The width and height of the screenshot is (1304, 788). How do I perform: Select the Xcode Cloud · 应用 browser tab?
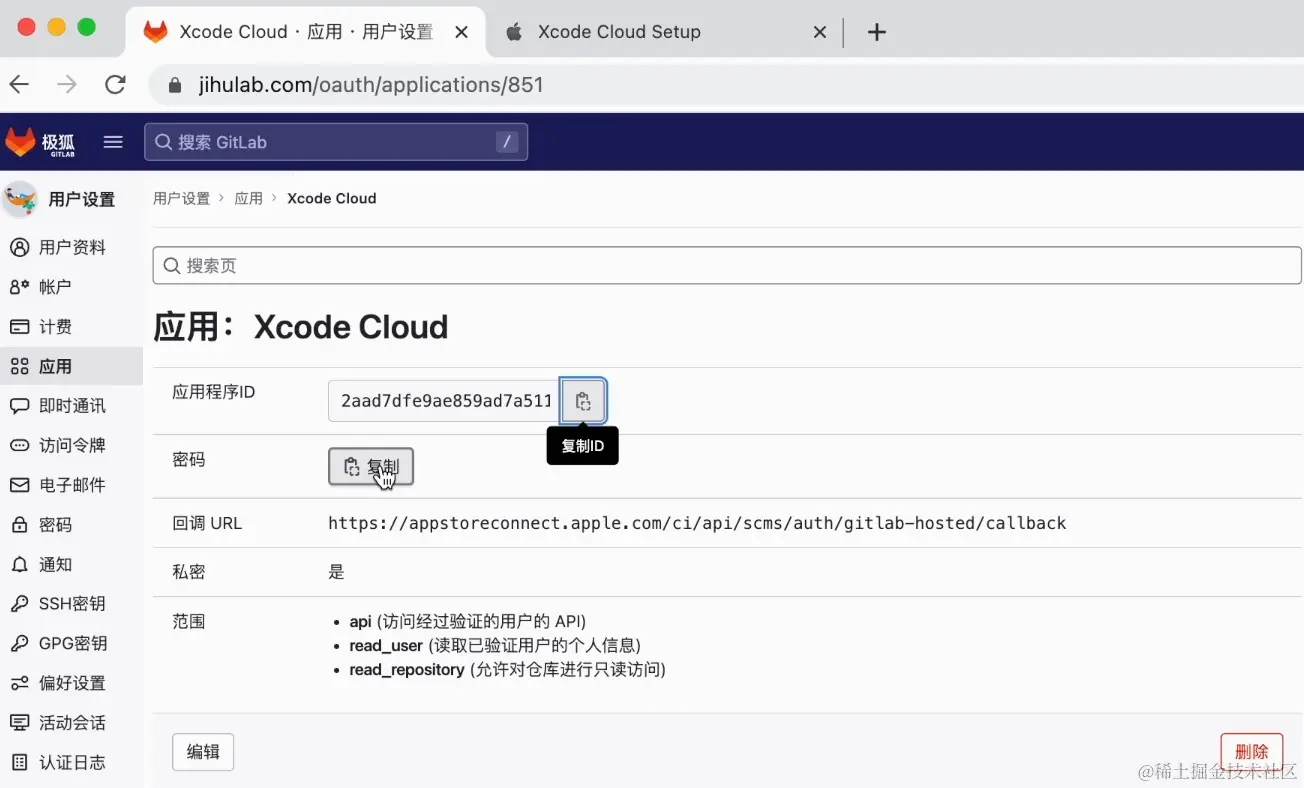pyautogui.click(x=306, y=32)
